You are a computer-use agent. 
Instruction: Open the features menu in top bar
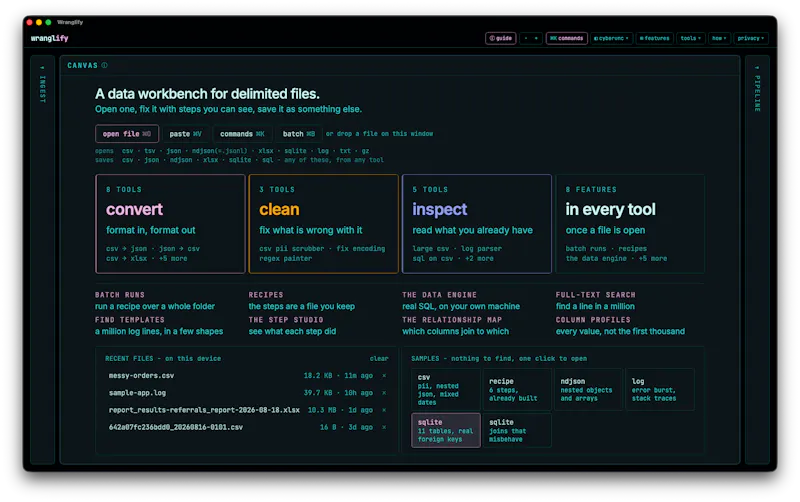click(x=655, y=38)
